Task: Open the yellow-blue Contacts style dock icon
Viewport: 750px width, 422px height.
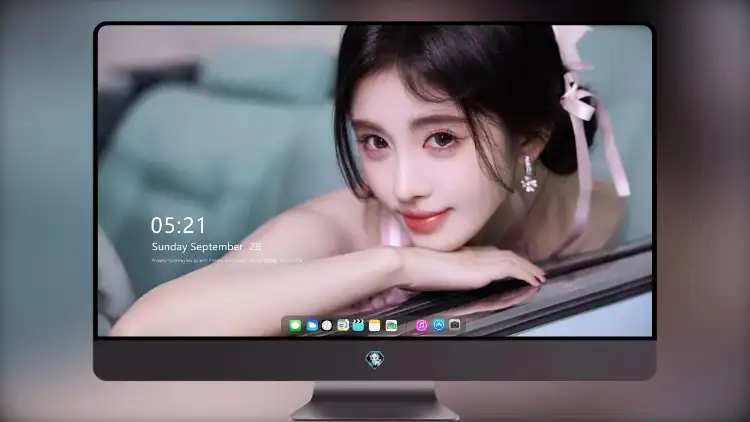Action: [x=343, y=326]
